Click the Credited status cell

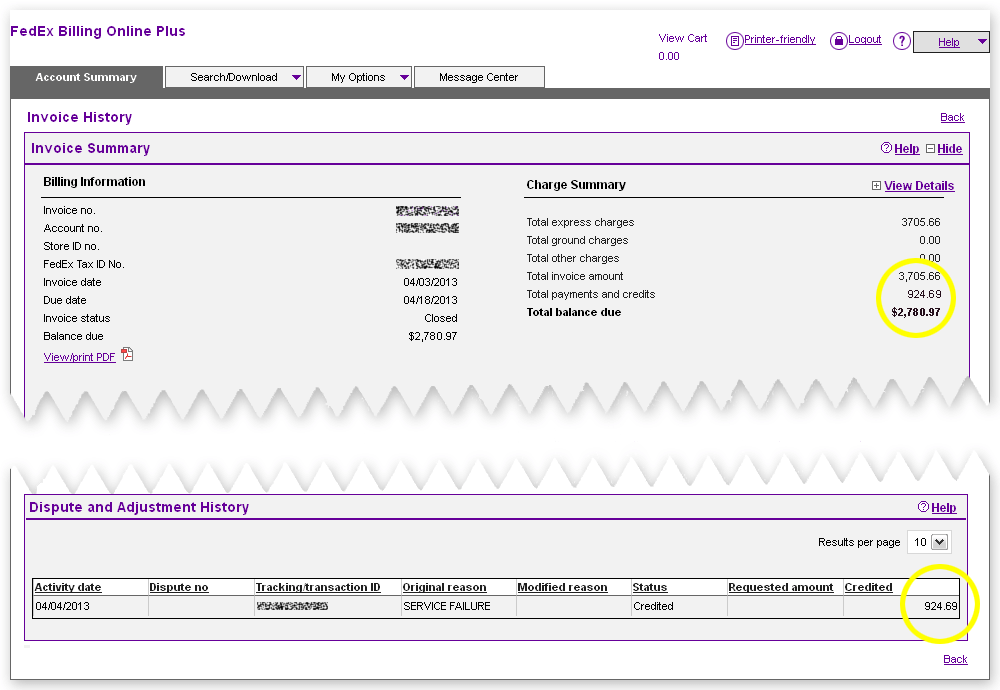[x=653, y=606]
